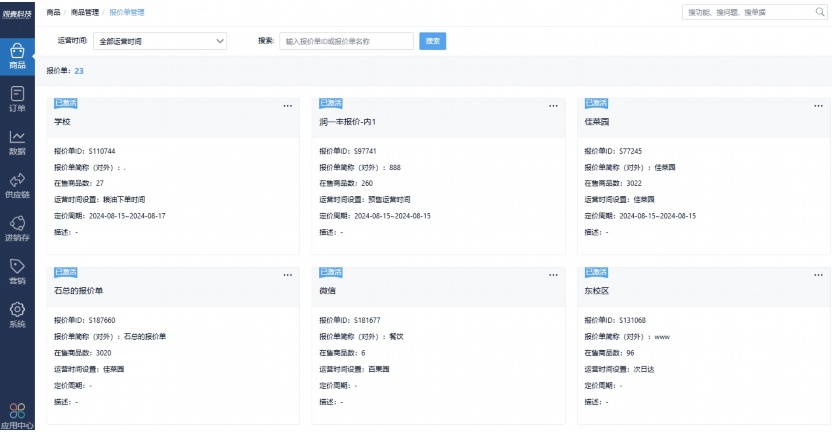This screenshot has height=432, width=832.
Task: Click the 已激活 tag on 东校区 card
Action: (x=596, y=272)
